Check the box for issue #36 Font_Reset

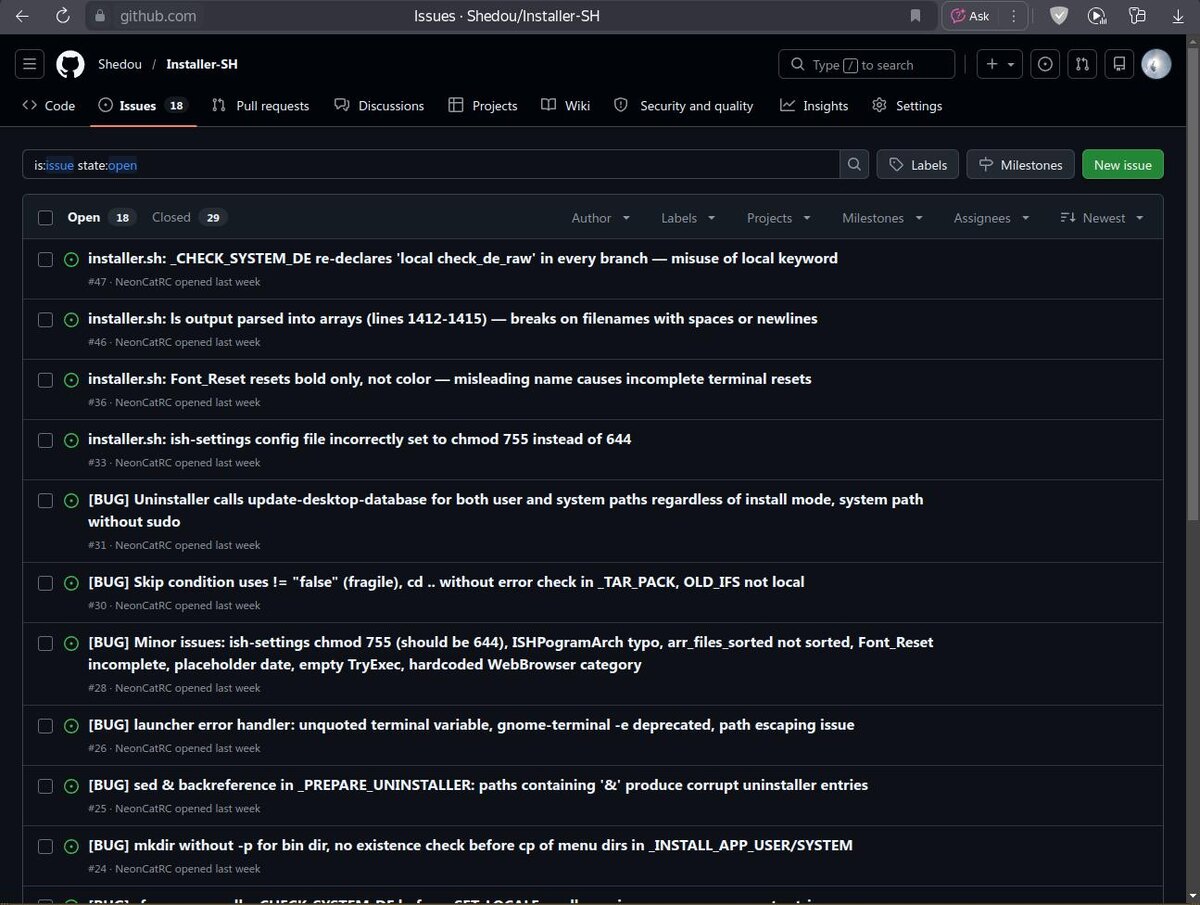tap(45, 380)
